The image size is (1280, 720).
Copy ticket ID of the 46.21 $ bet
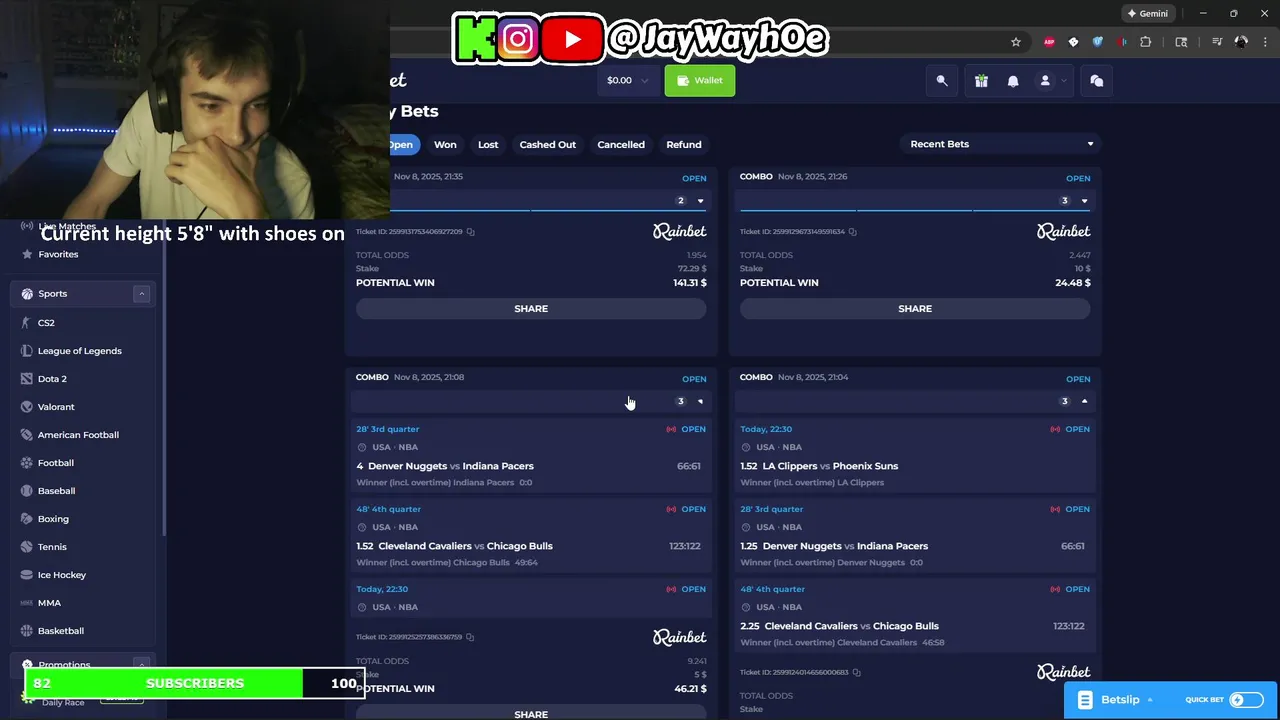[470, 637]
